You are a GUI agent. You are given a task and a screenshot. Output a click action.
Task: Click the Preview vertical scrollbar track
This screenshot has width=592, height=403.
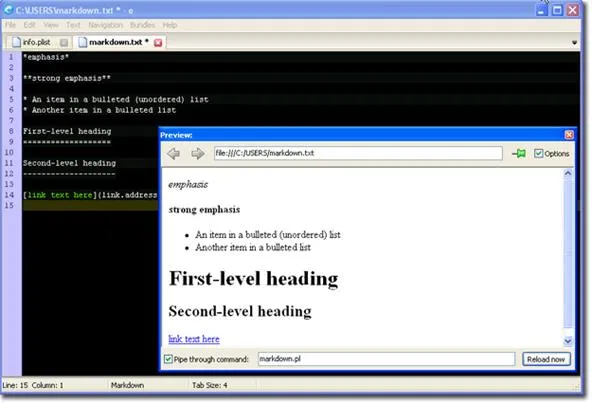[x=568, y=257]
